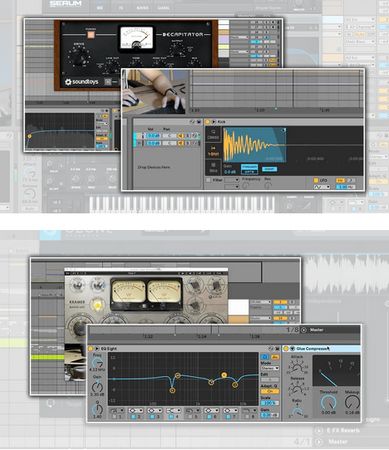Open band 8 filter type dropdown

tap(249, 410)
